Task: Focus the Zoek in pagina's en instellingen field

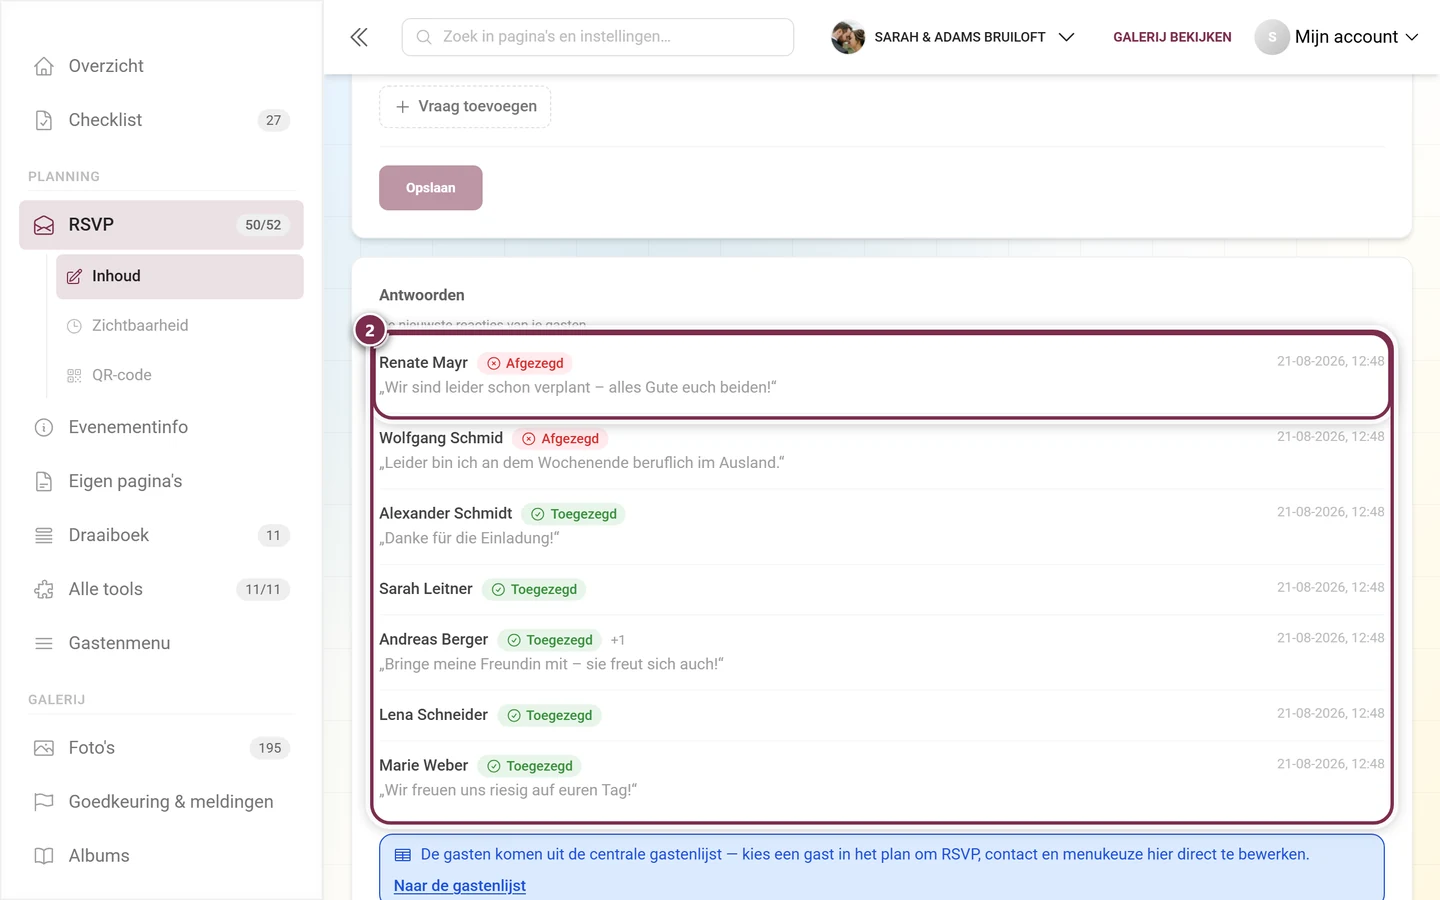Action: point(598,37)
